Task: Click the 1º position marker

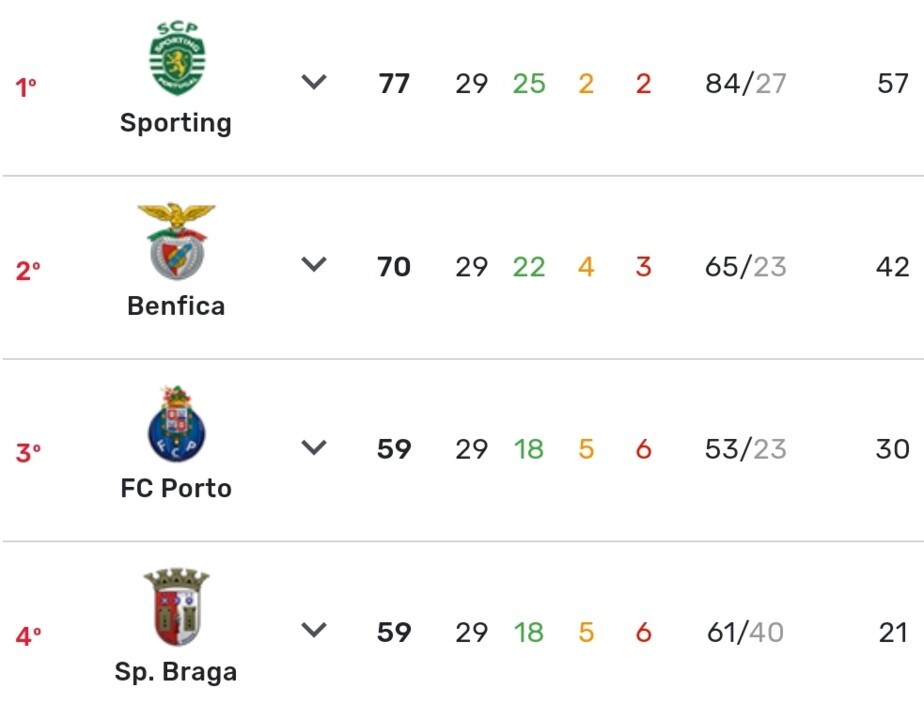Action: 26,88
